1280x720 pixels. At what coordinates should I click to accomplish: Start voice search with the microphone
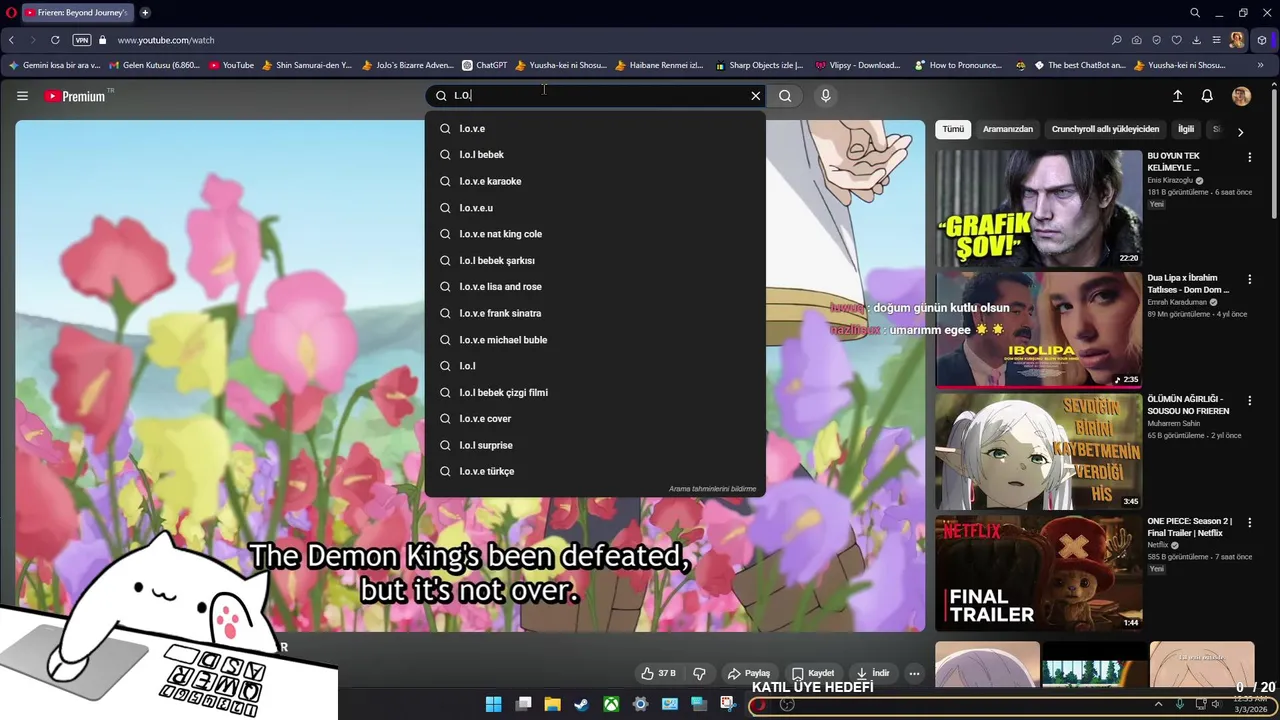click(x=825, y=96)
